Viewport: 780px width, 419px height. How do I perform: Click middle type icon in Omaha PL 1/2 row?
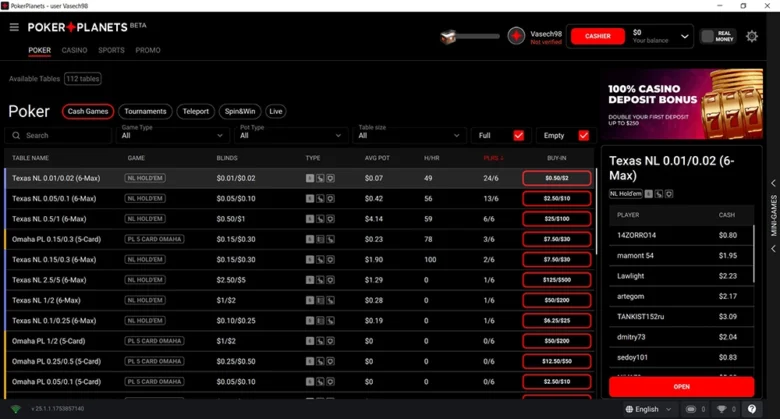coord(320,341)
